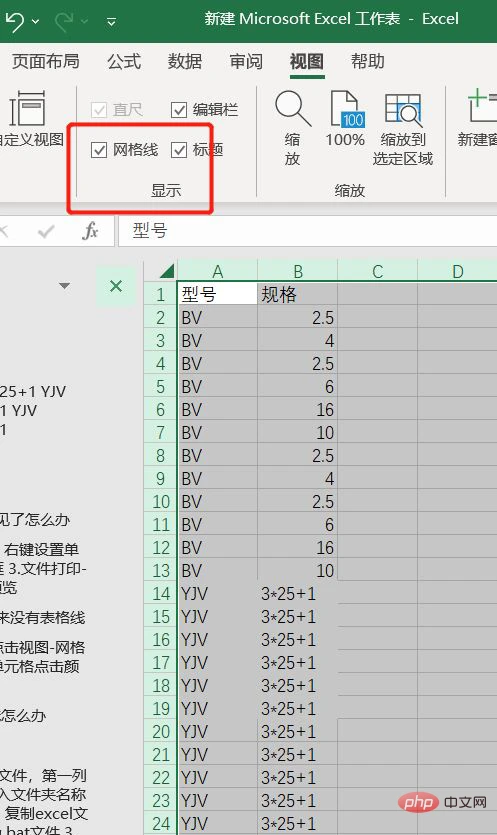The width and height of the screenshot is (497, 835).
Task: Select column D header
Action: pos(458,272)
